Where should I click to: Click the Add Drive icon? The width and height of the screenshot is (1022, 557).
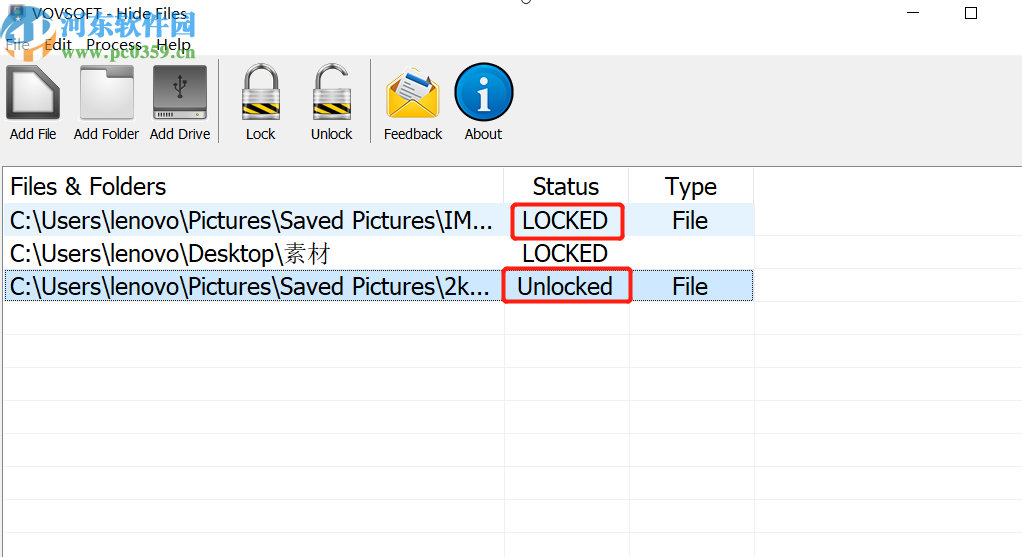(180, 95)
